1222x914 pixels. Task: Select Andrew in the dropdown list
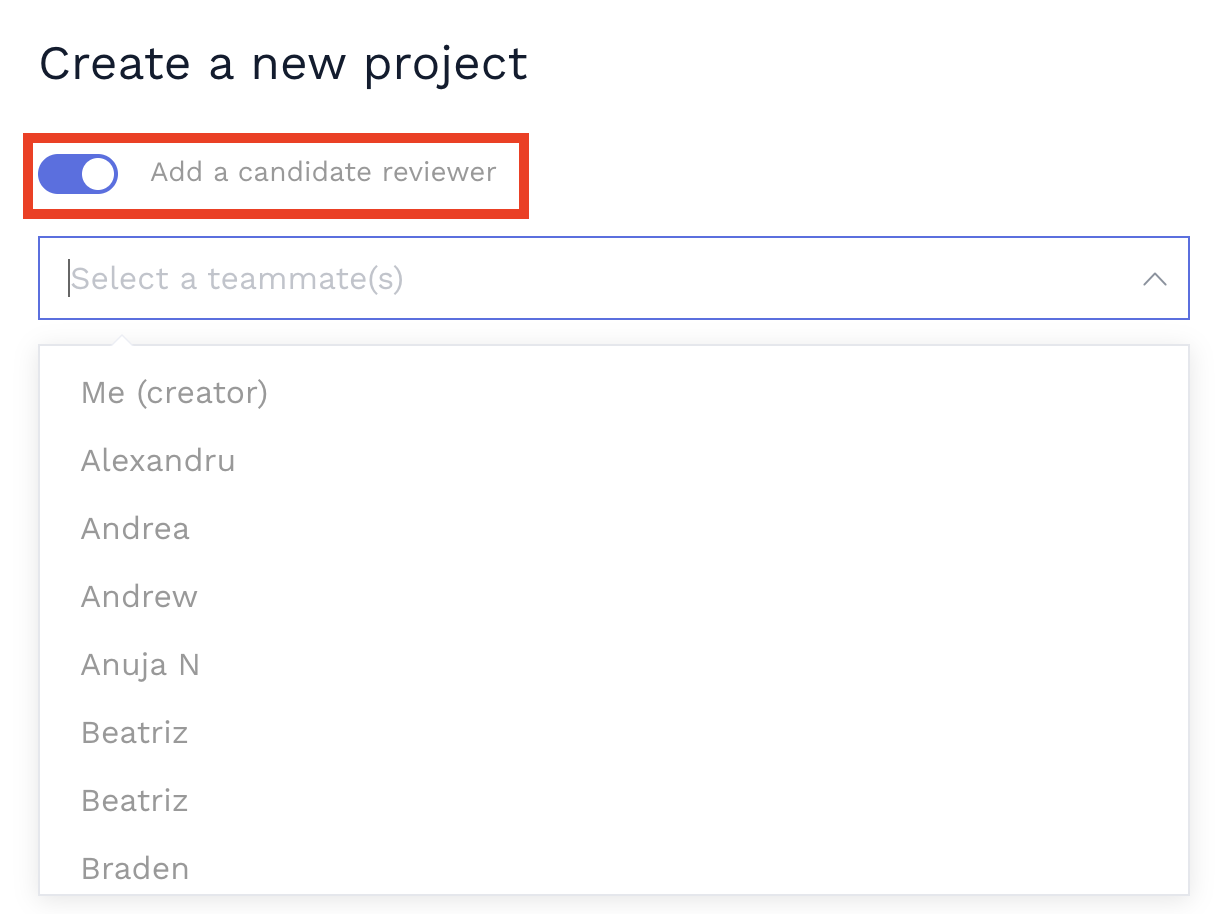tap(138, 596)
